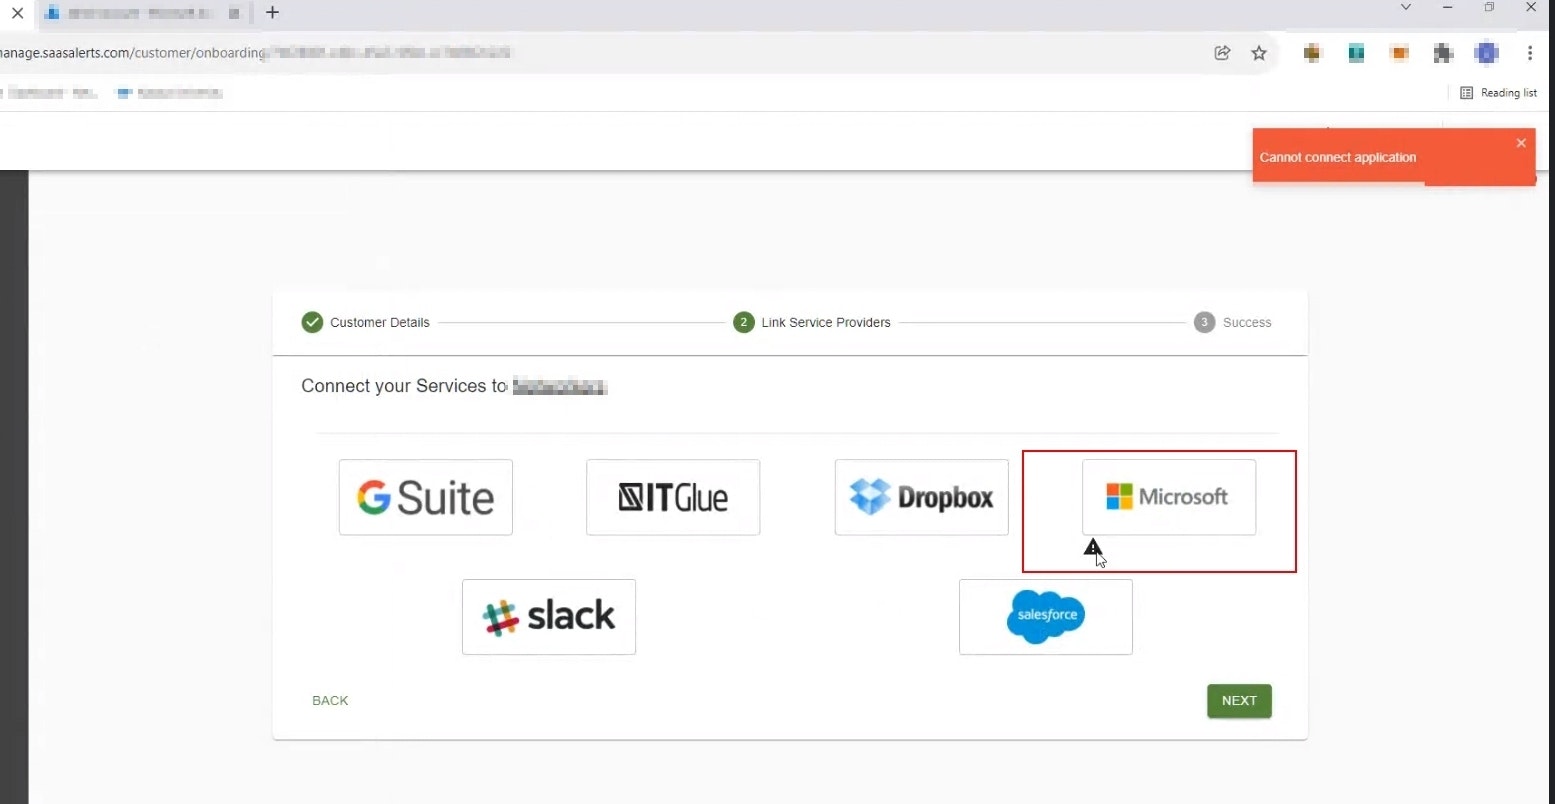Share this page from the address bar
Image resolution: width=1555 pixels, height=804 pixels.
1222,53
